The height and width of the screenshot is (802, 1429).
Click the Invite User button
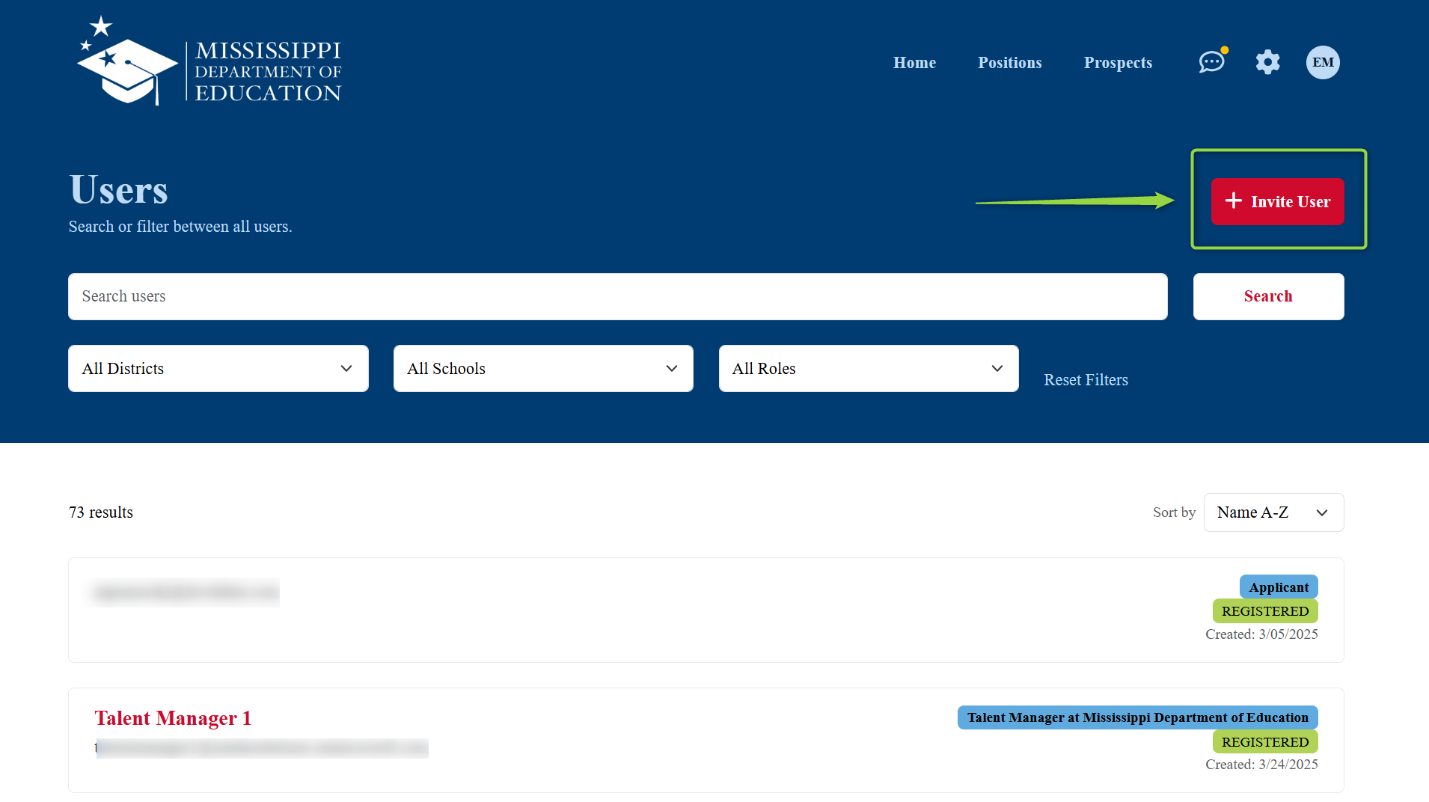pyautogui.click(x=1277, y=201)
